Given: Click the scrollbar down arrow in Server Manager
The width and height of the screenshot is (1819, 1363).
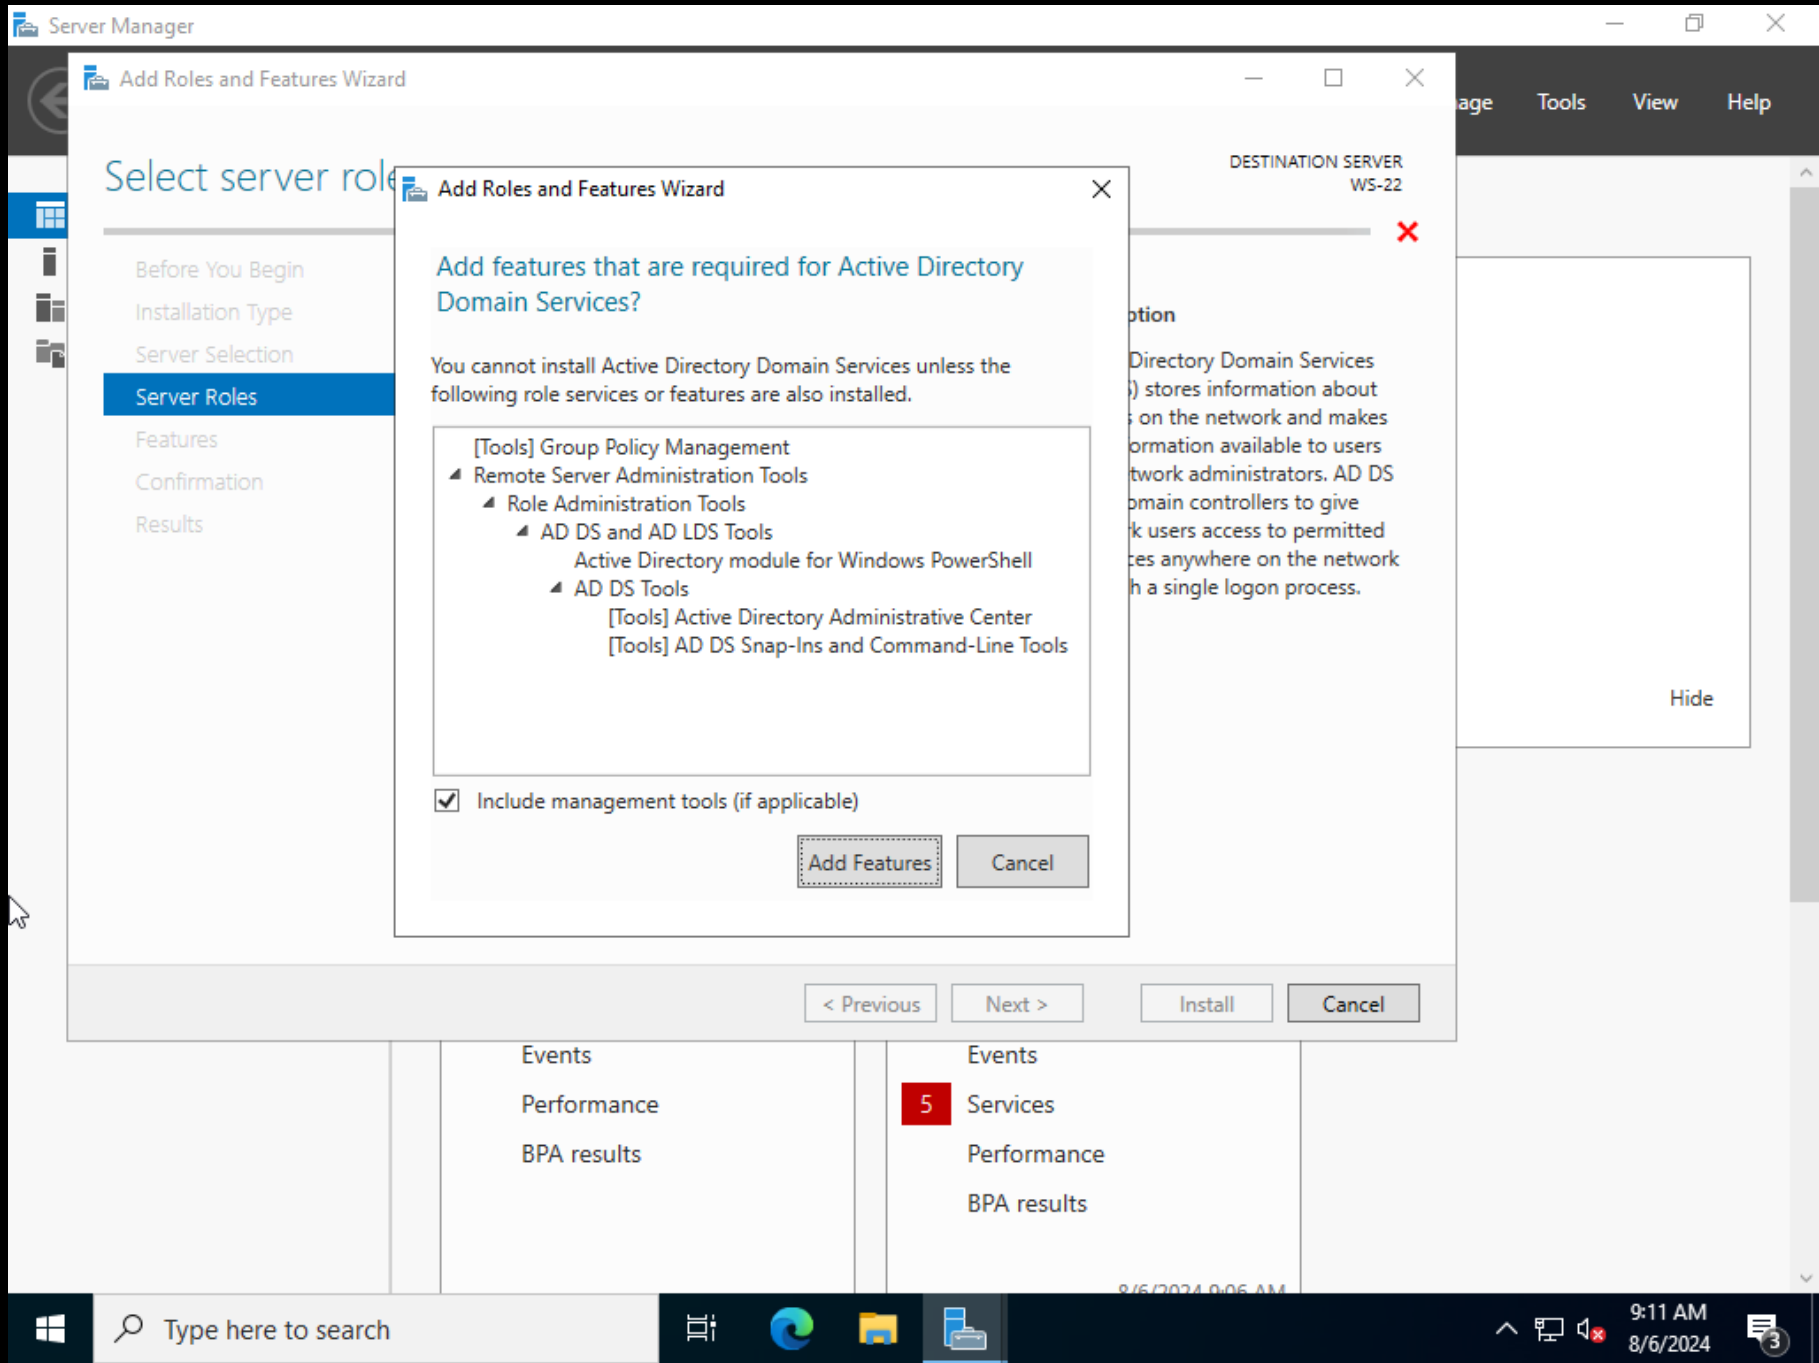Looking at the screenshot, I should tap(1805, 1277).
